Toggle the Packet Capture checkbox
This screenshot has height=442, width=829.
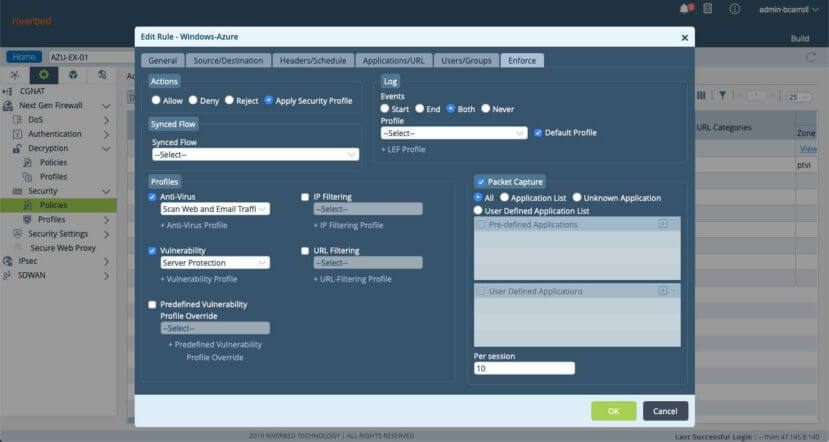481,182
